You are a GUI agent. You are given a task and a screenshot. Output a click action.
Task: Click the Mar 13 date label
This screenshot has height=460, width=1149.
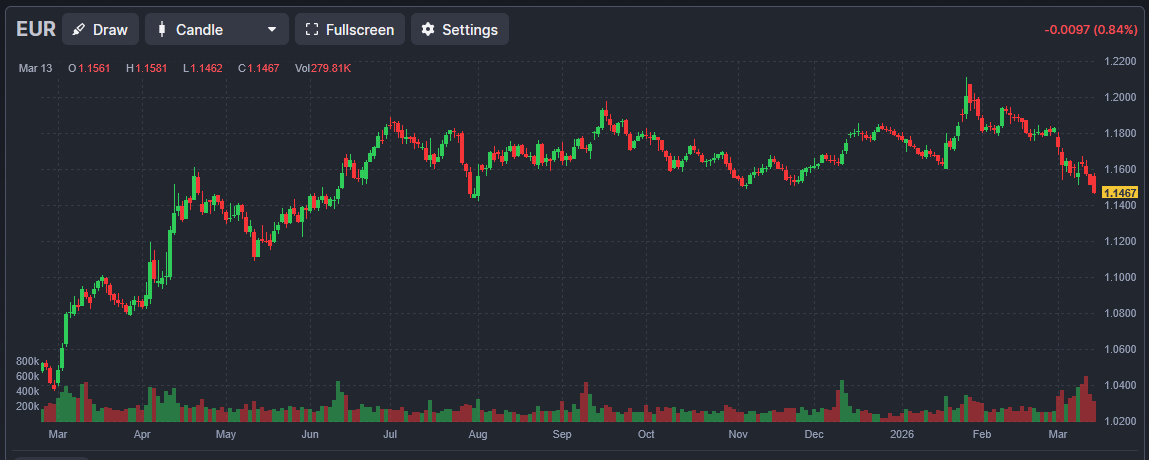tap(36, 68)
